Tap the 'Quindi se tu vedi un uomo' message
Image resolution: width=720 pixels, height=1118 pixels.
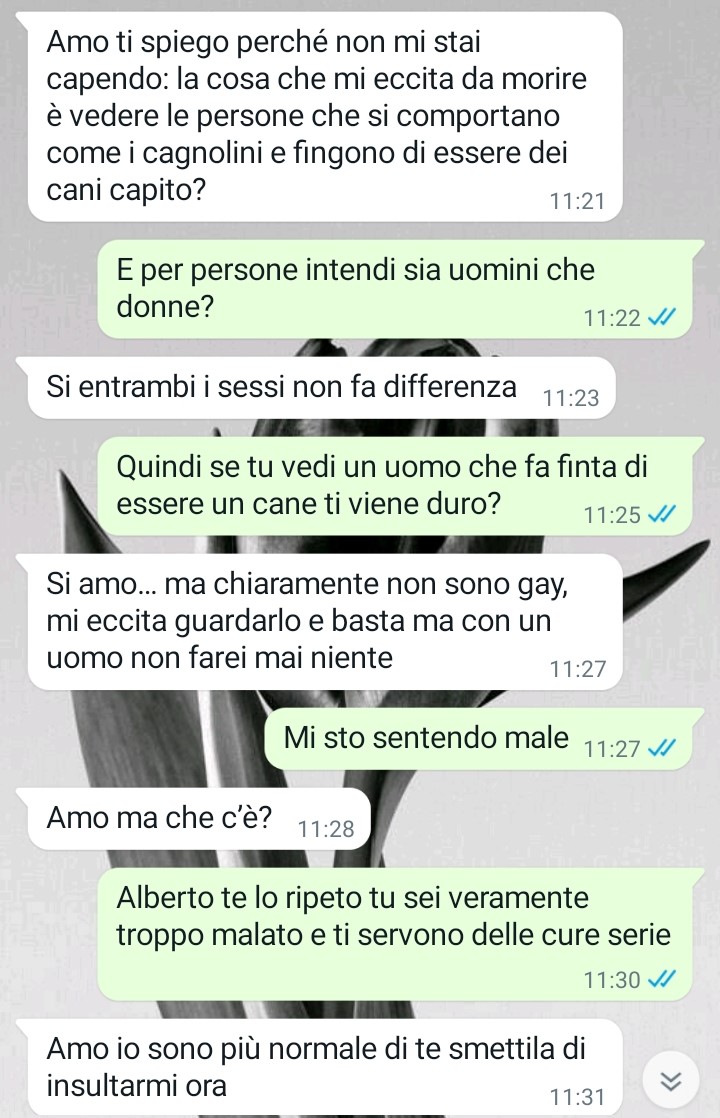395,486
